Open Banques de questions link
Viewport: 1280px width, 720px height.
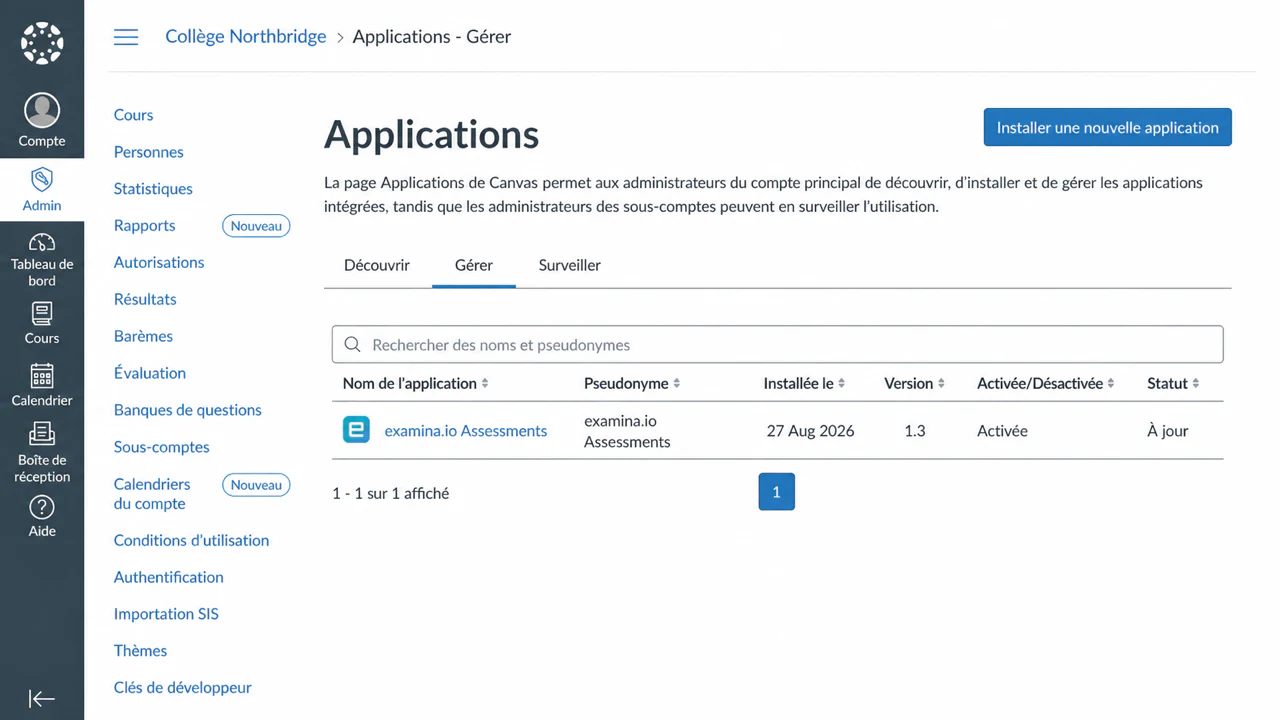click(x=188, y=410)
